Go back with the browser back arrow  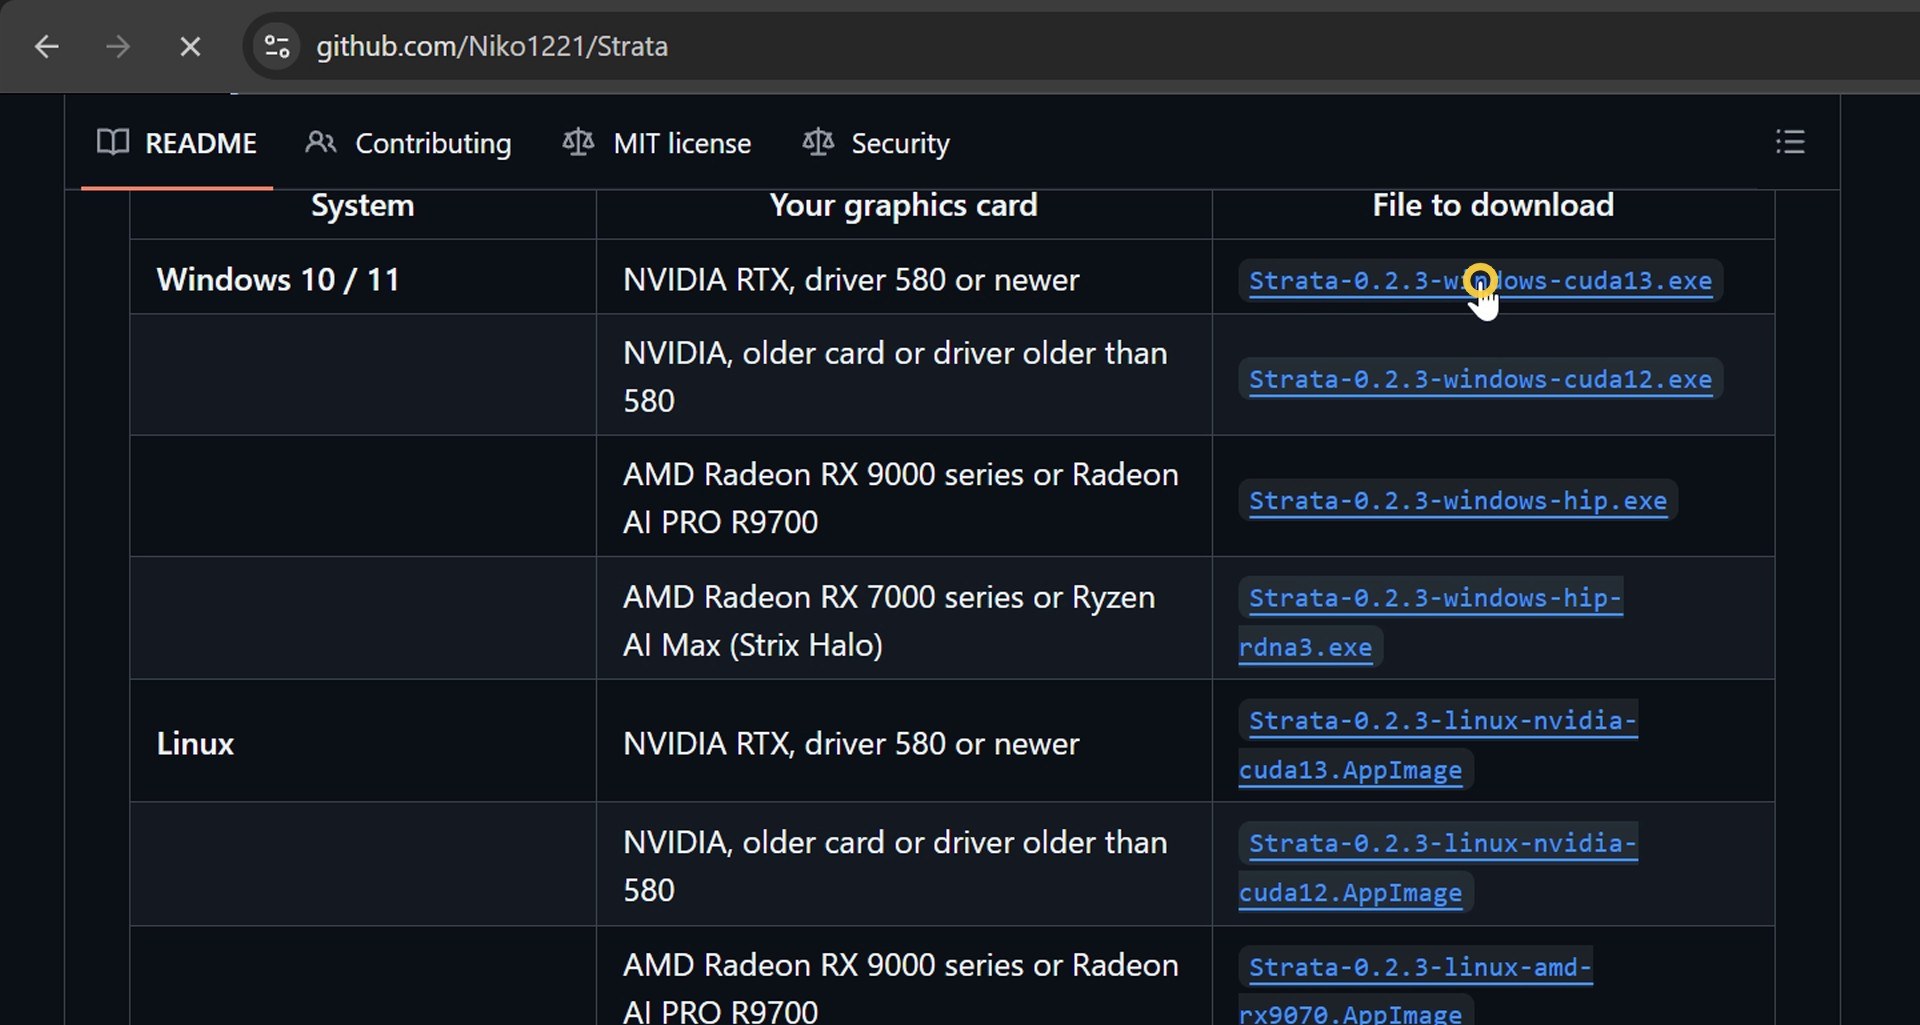[47, 46]
